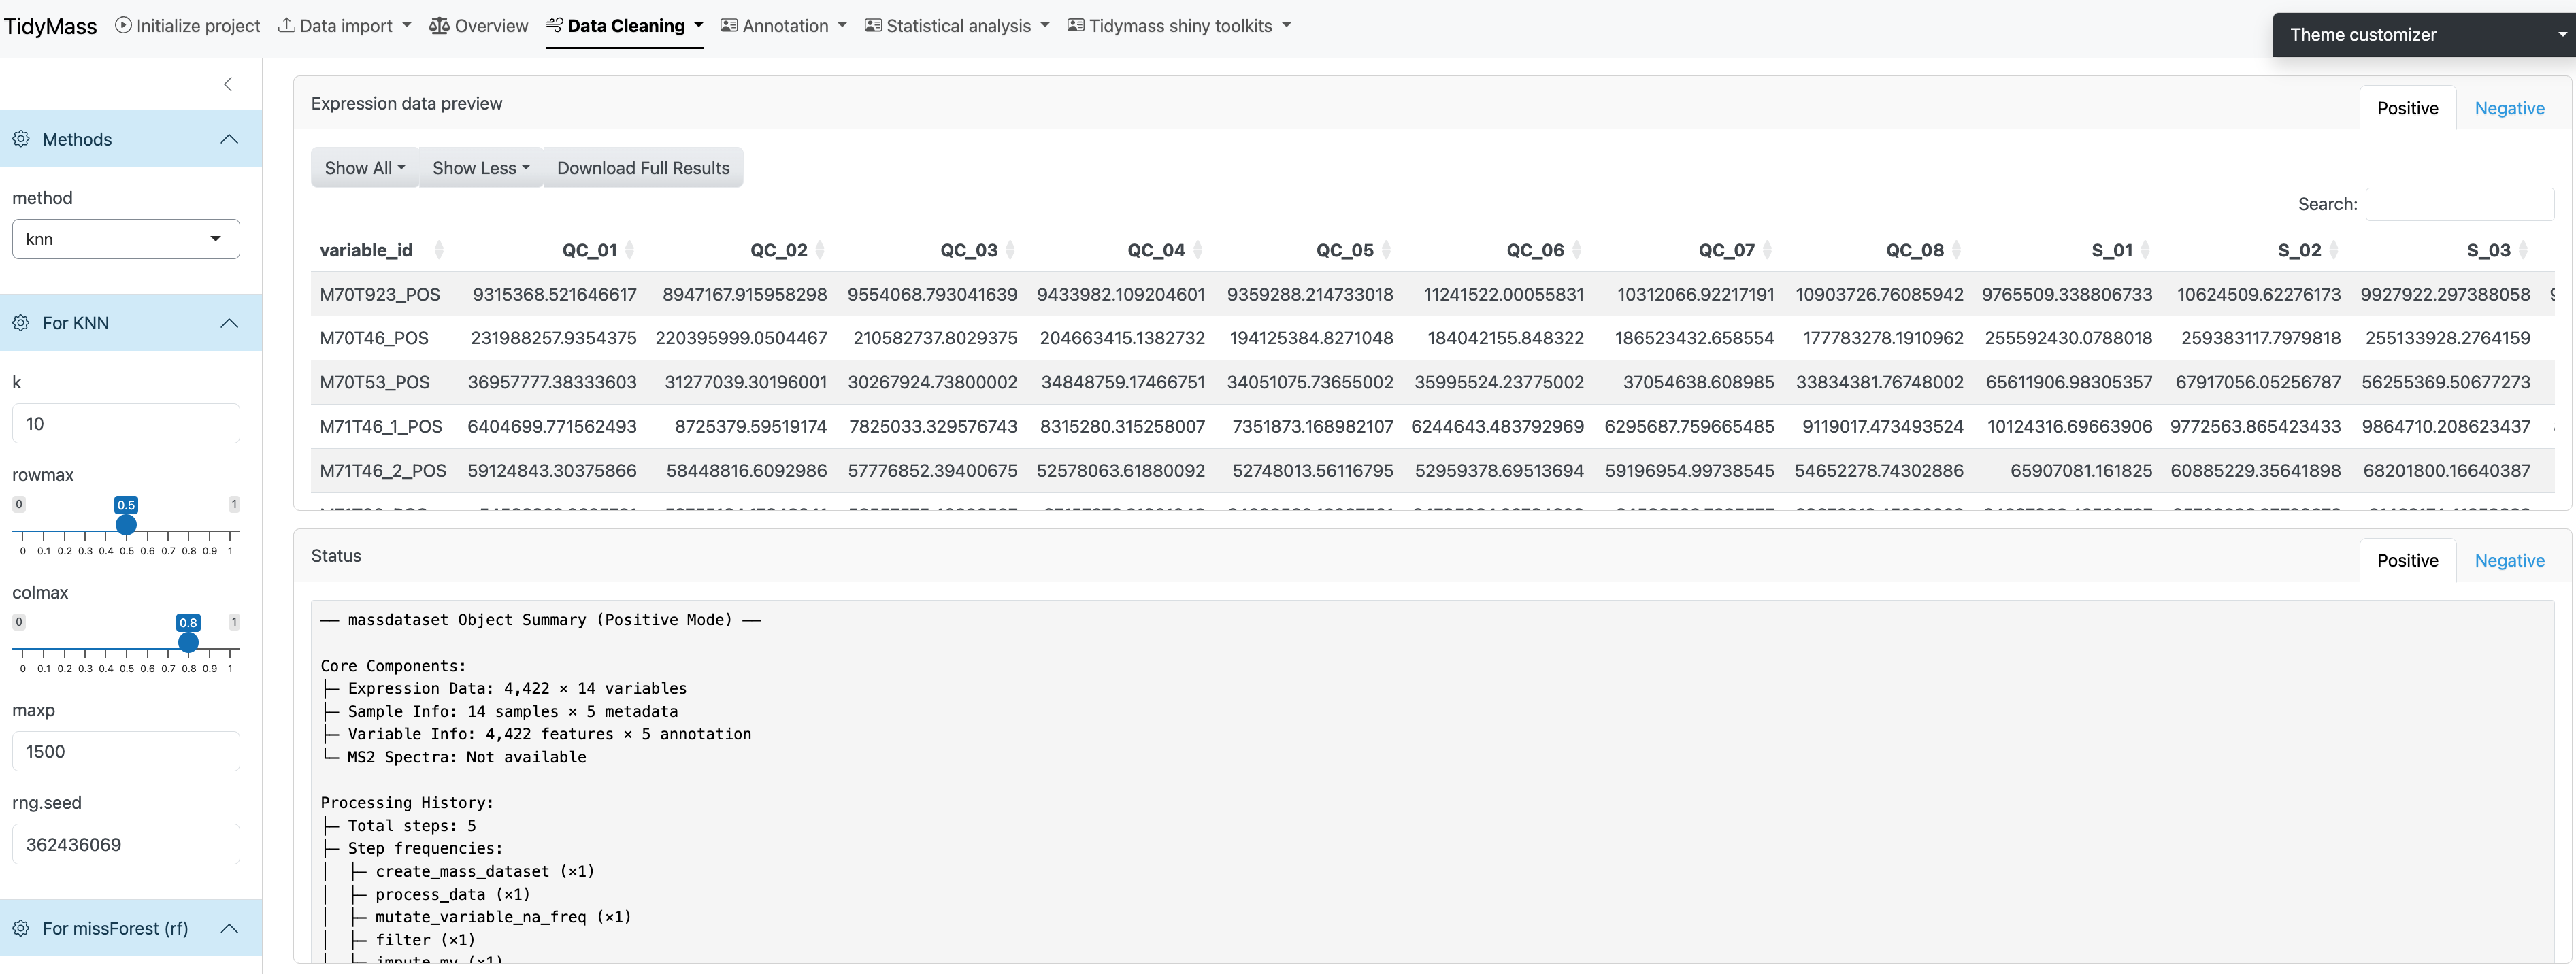Click the 'Total steps: 5' status line
The image size is (2576, 974).
coord(412,826)
